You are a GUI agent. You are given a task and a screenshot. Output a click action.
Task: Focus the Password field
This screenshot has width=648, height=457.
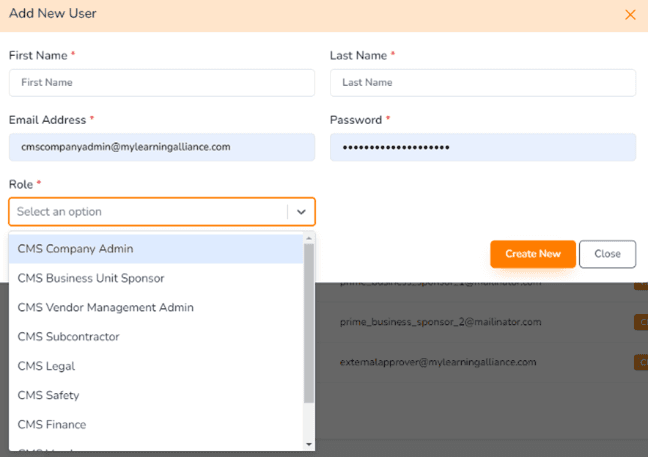coord(482,147)
